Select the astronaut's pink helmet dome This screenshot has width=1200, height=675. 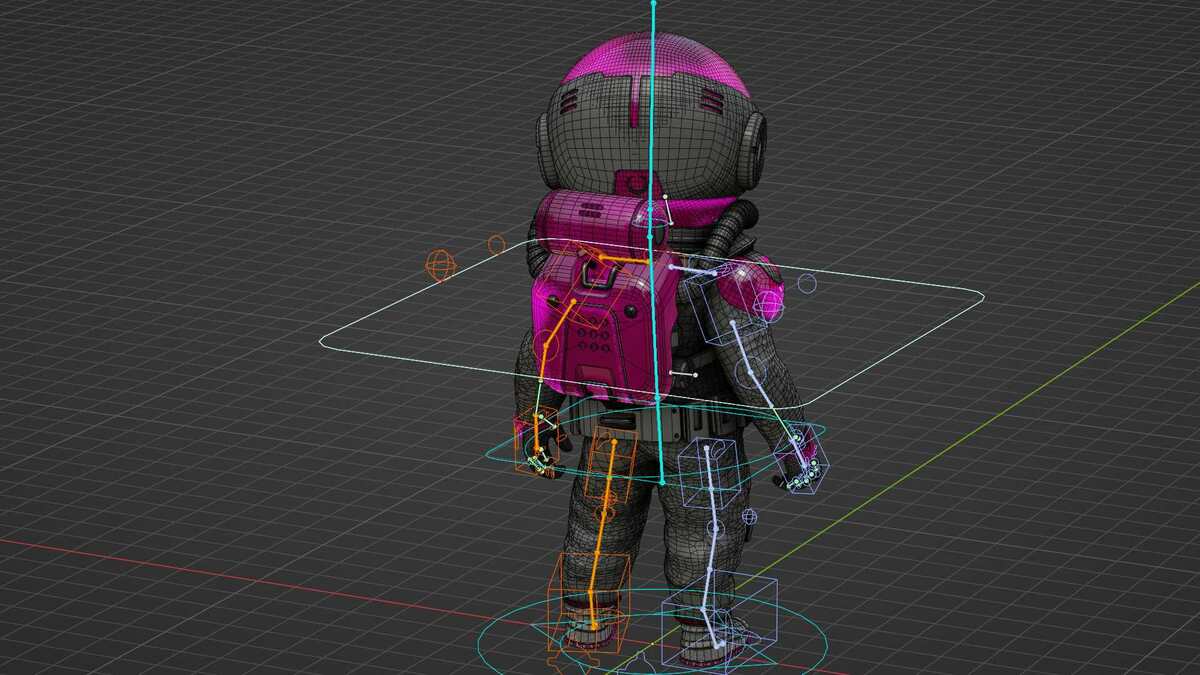[654, 63]
